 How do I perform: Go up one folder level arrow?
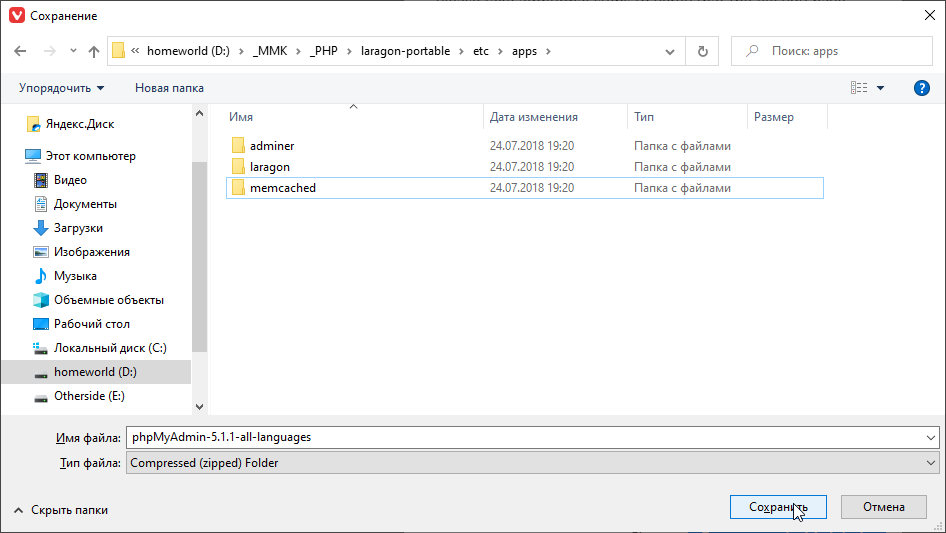pyautogui.click(x=94, y=51)
